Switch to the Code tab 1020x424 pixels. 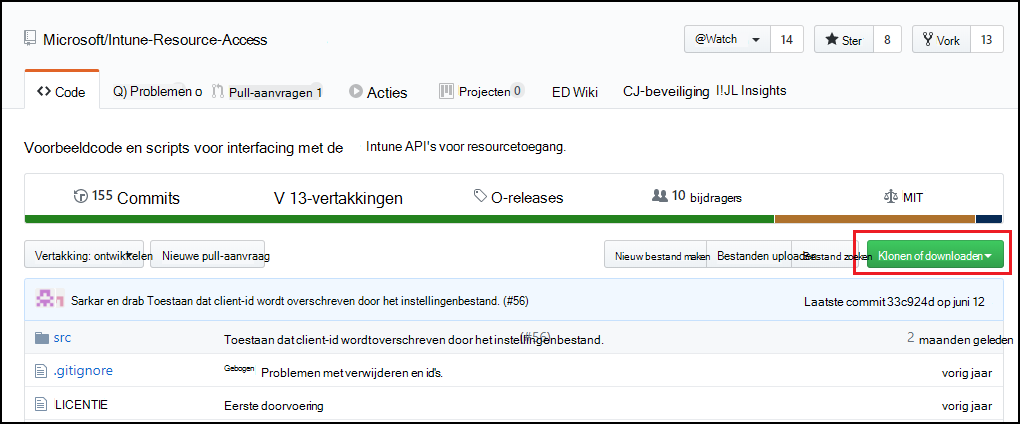[x=62, y=92]
